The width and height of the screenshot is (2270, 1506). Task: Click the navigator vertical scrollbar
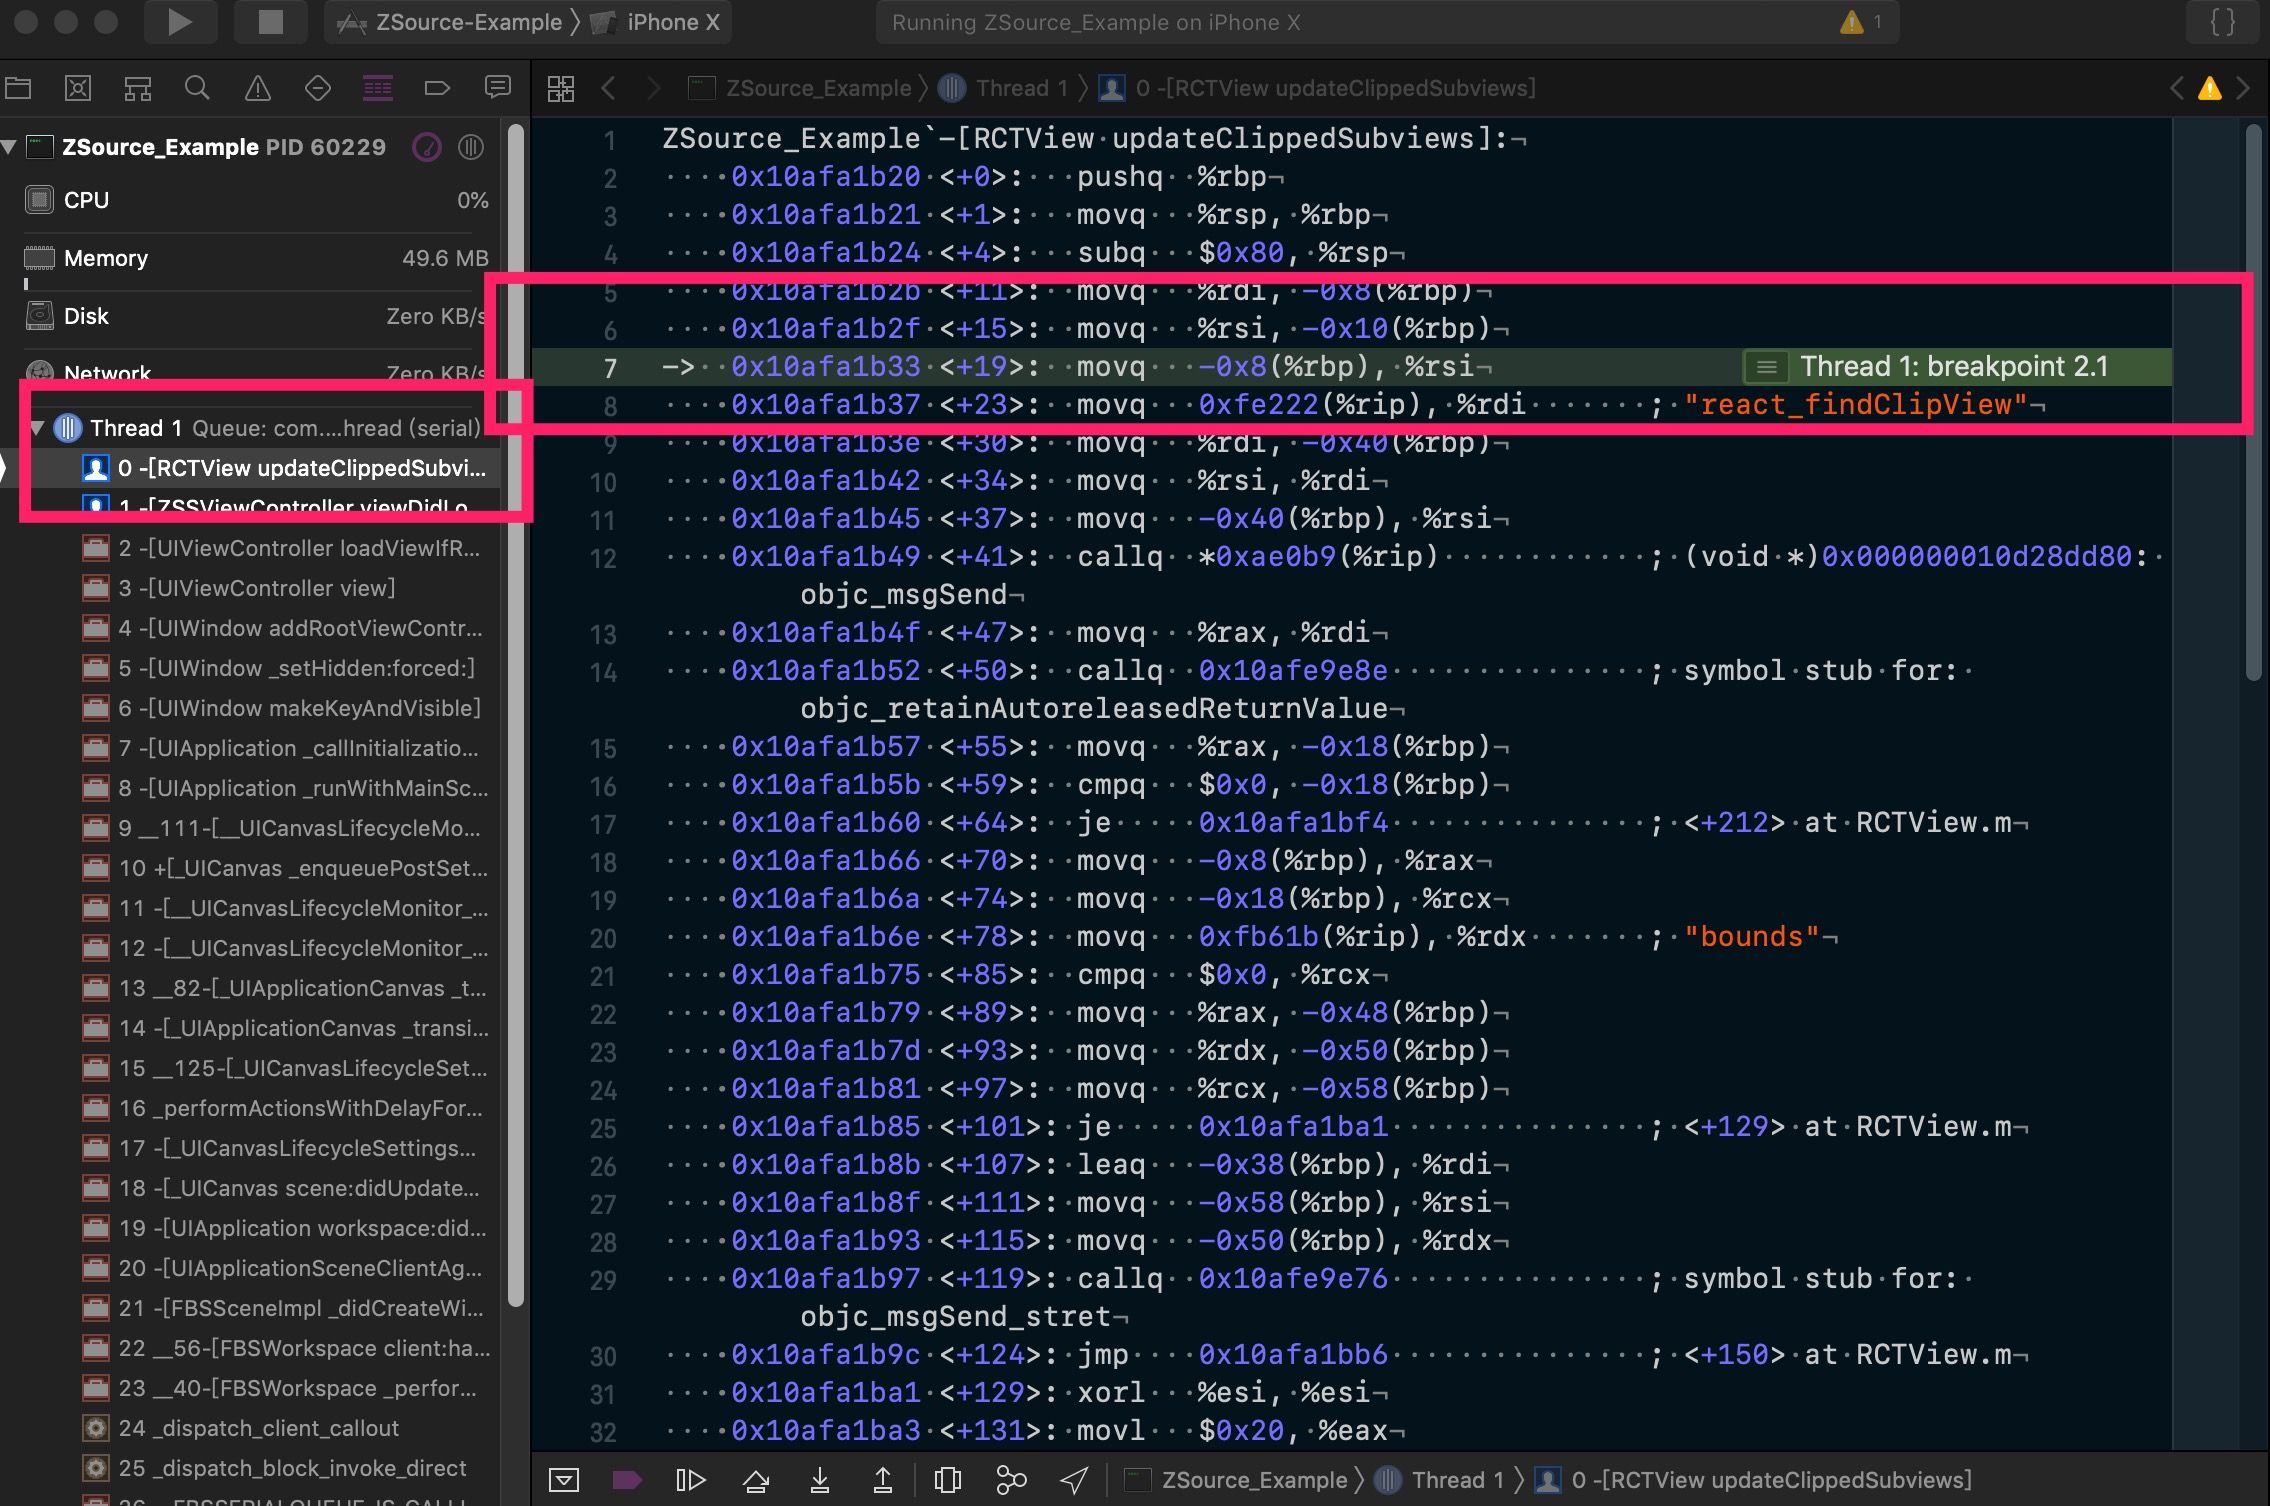click(516, 714)
